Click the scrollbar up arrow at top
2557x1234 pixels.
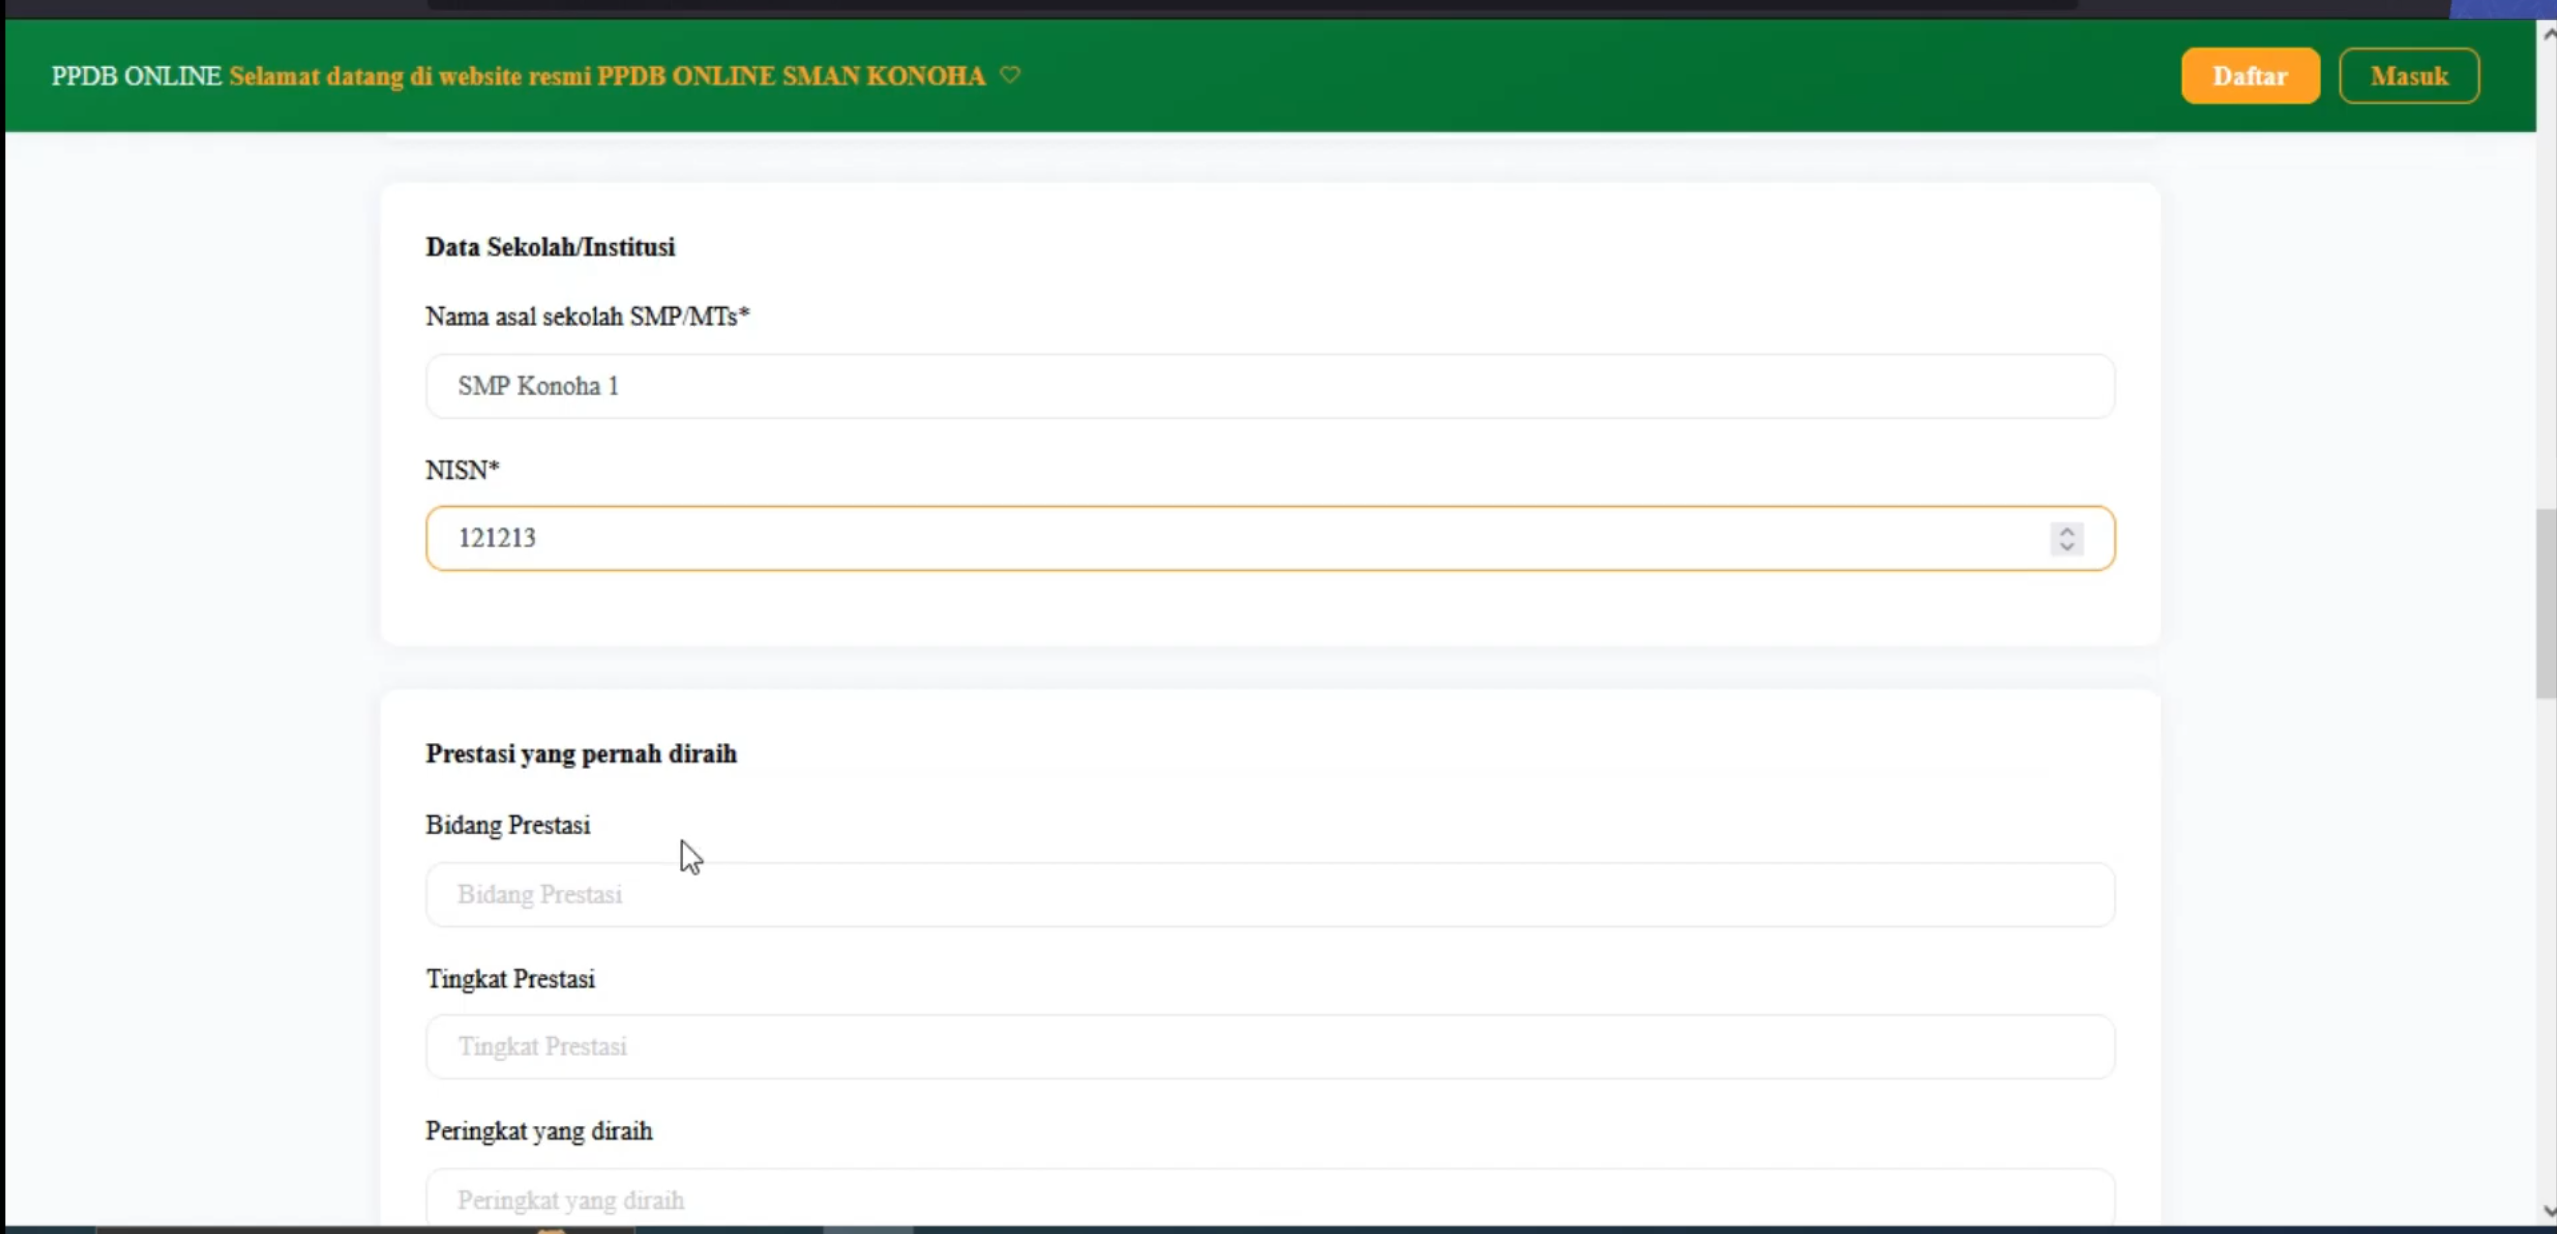tap(2547, 34)
